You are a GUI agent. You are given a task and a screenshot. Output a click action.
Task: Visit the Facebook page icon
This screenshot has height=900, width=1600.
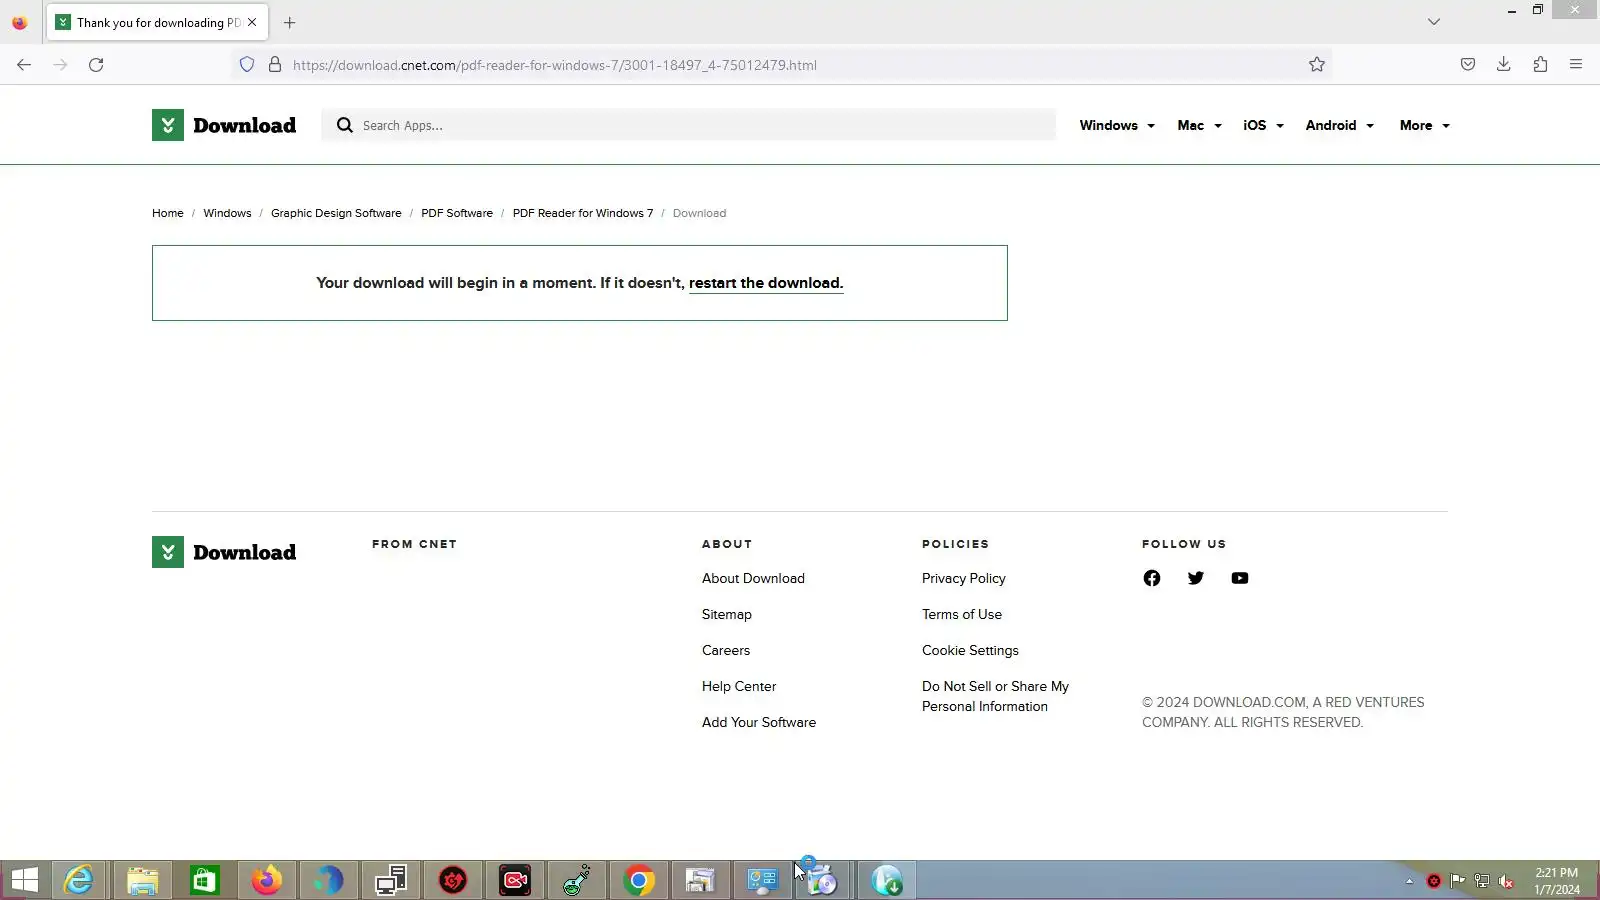pos(1152,578)
